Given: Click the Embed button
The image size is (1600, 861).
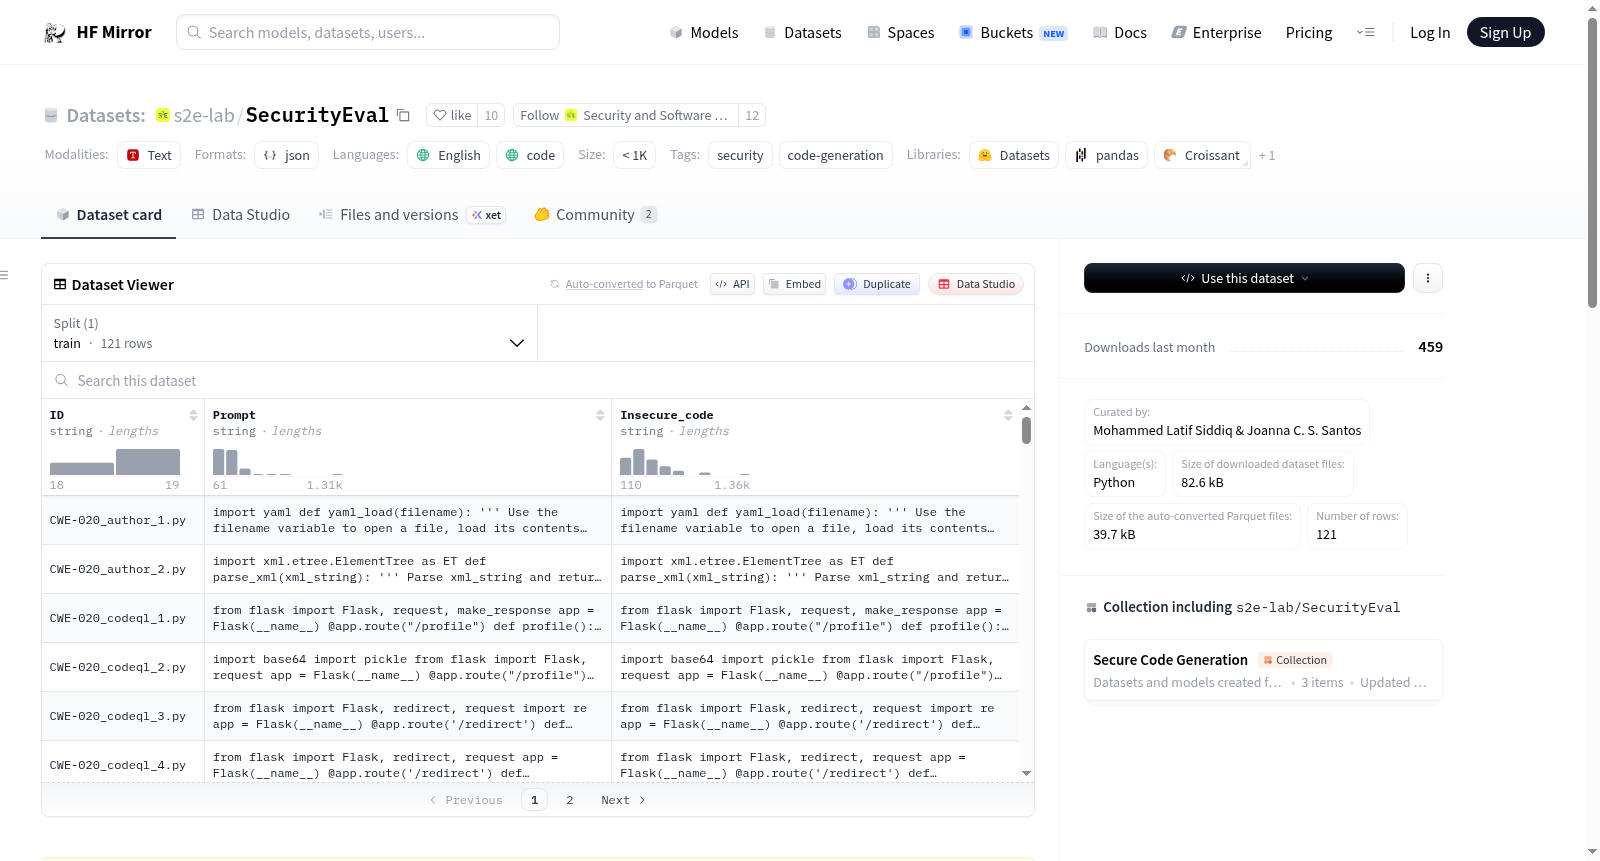Looking at the screenshot, I should (x=793, y=284).
